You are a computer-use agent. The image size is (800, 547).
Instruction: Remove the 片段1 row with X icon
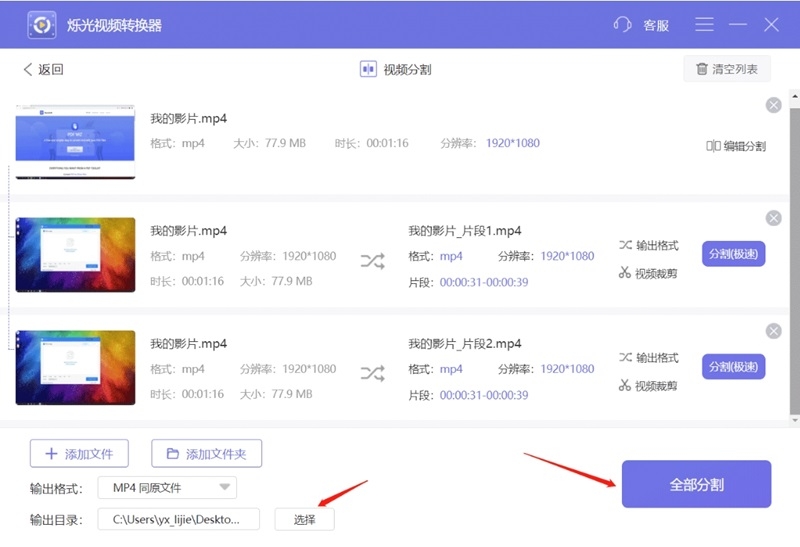773,218
